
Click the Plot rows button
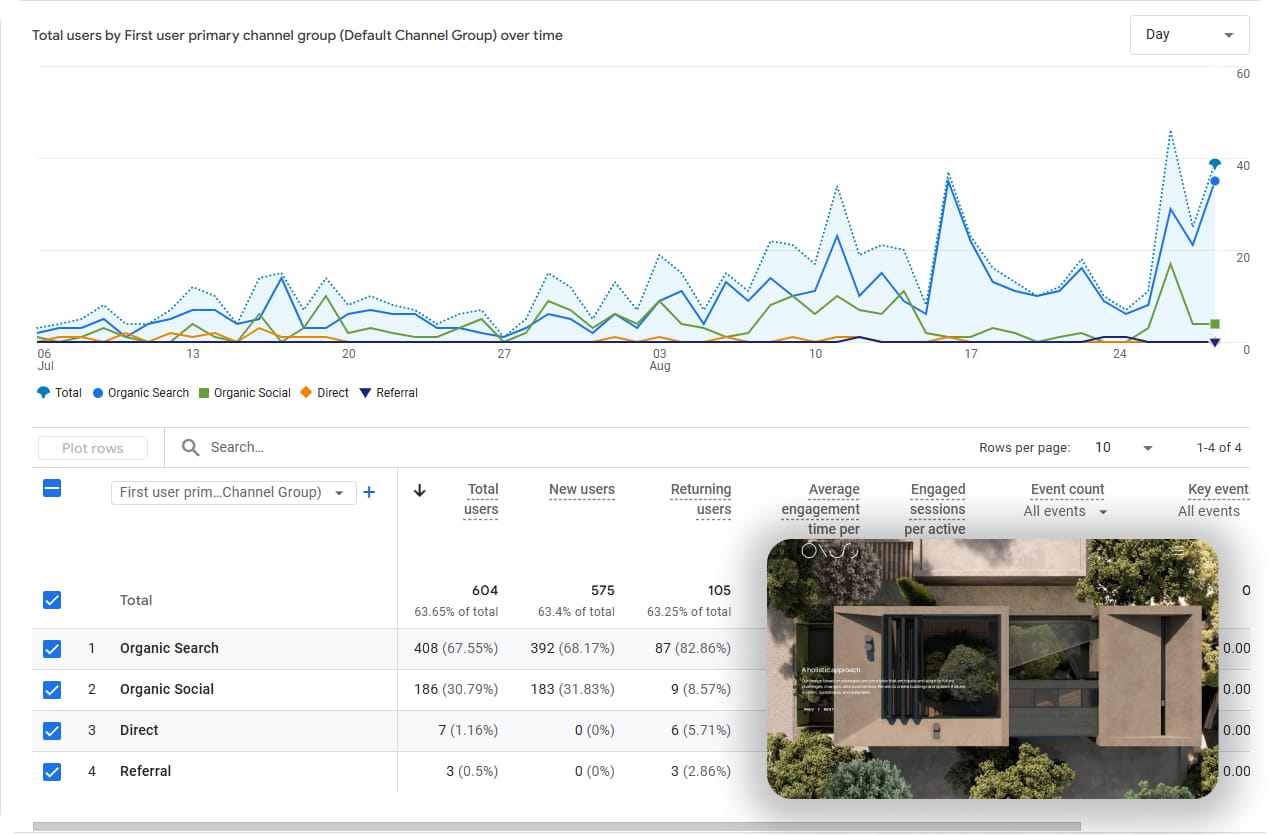tap(93, 448)
